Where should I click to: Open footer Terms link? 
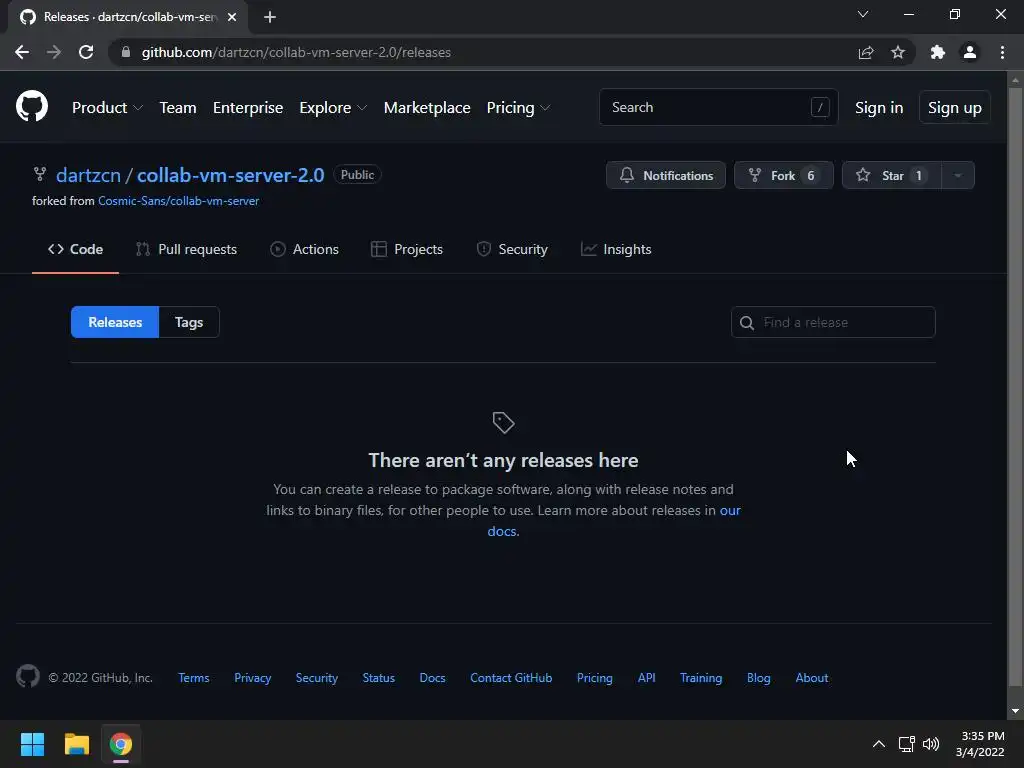194,678
